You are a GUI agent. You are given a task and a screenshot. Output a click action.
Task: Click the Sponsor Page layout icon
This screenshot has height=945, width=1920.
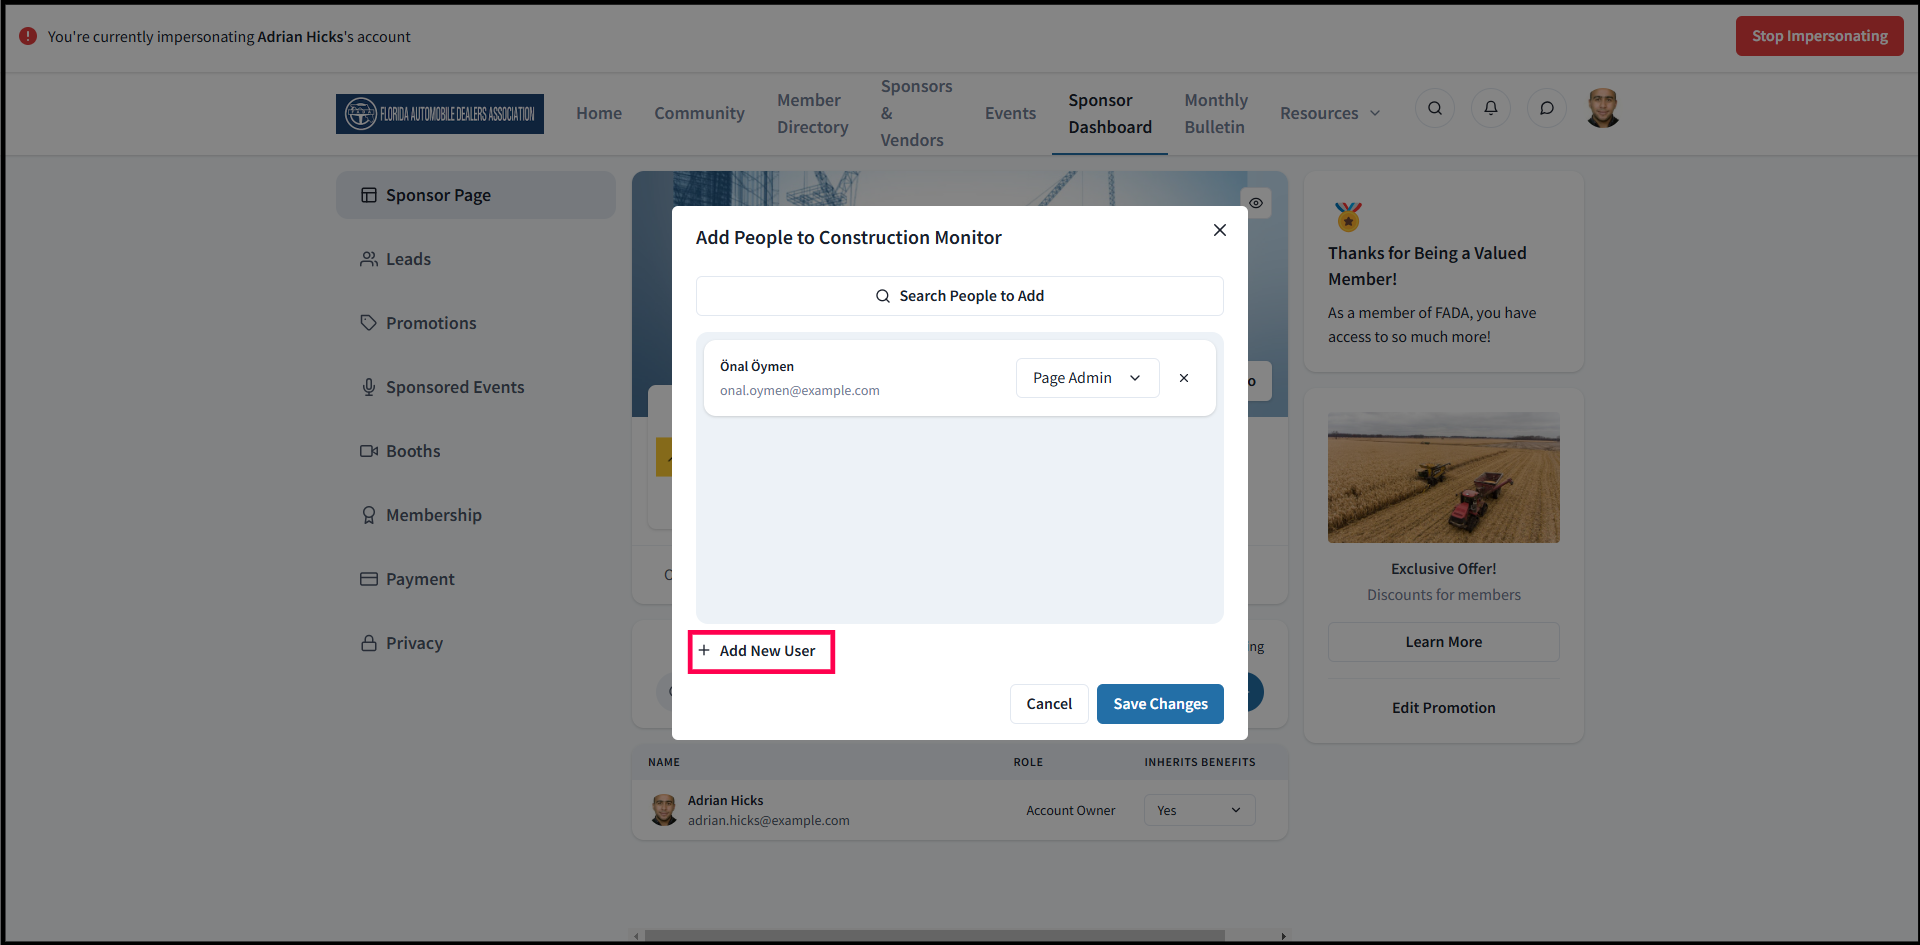369,195
